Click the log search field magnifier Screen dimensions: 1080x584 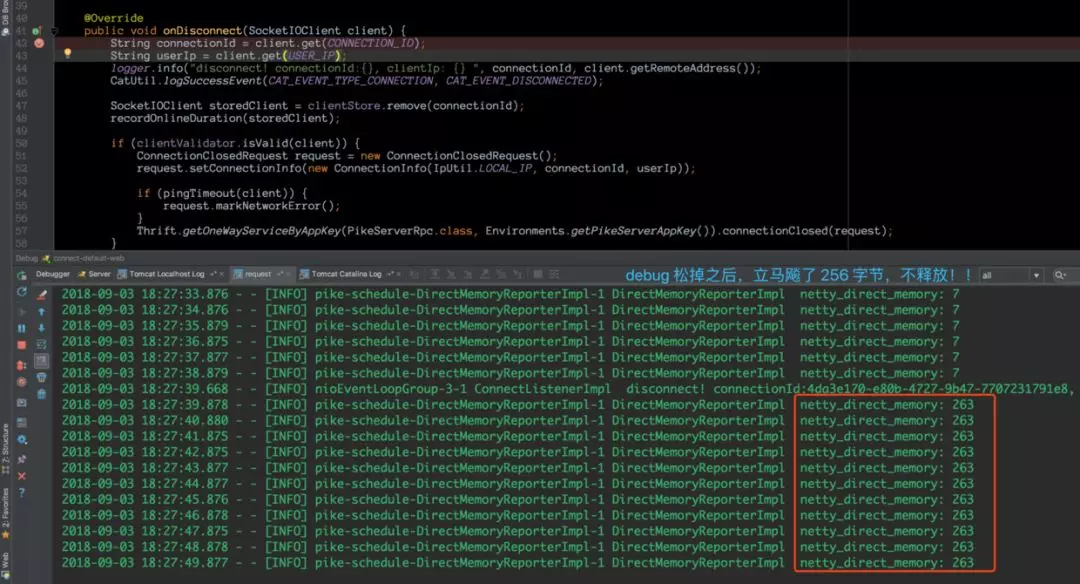(x=1059, y=275)
